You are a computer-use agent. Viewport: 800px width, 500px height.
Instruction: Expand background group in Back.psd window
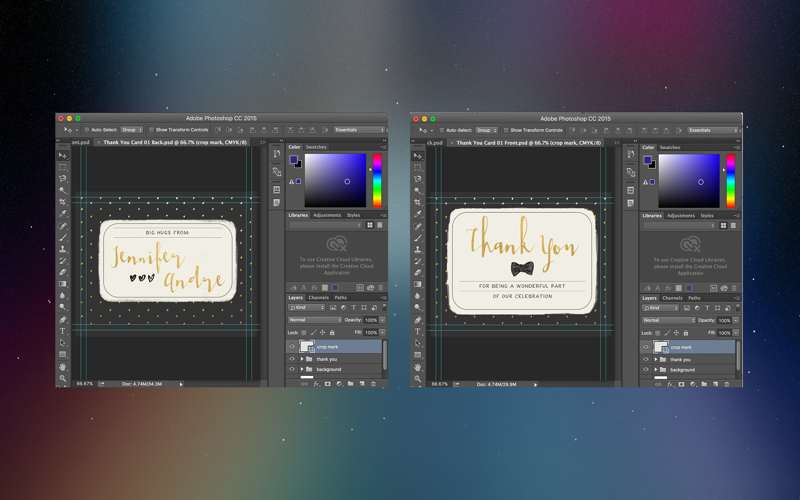pyautogui.click(x=302, y=369)
